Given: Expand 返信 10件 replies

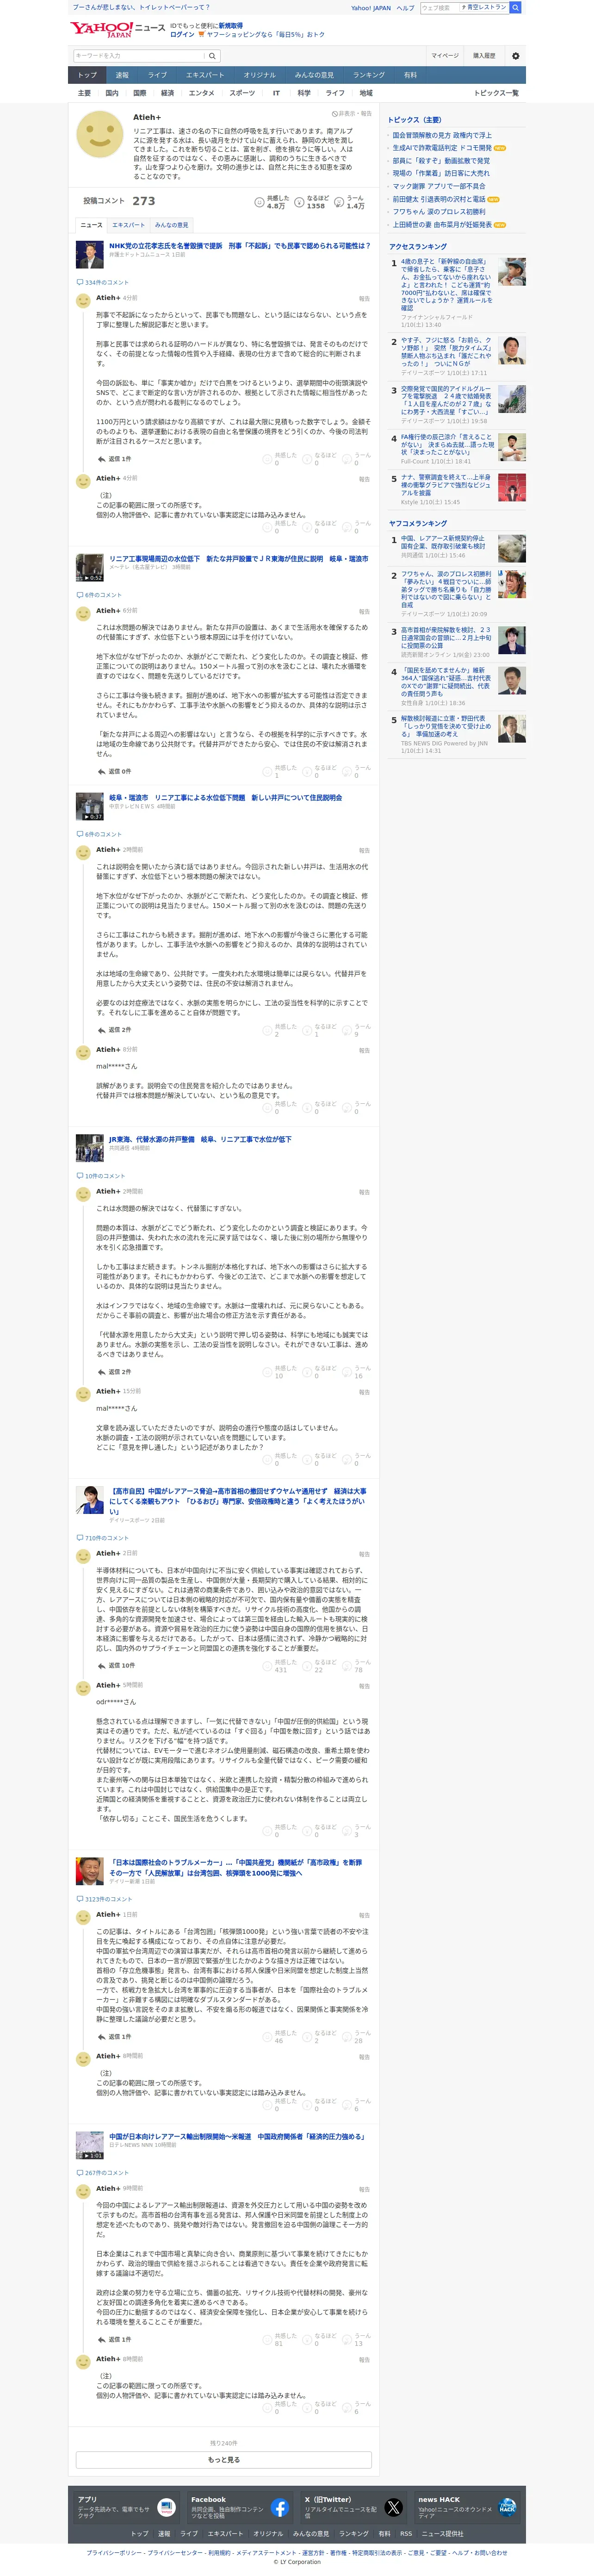Looking at the screenshot, I should 116,1665.
